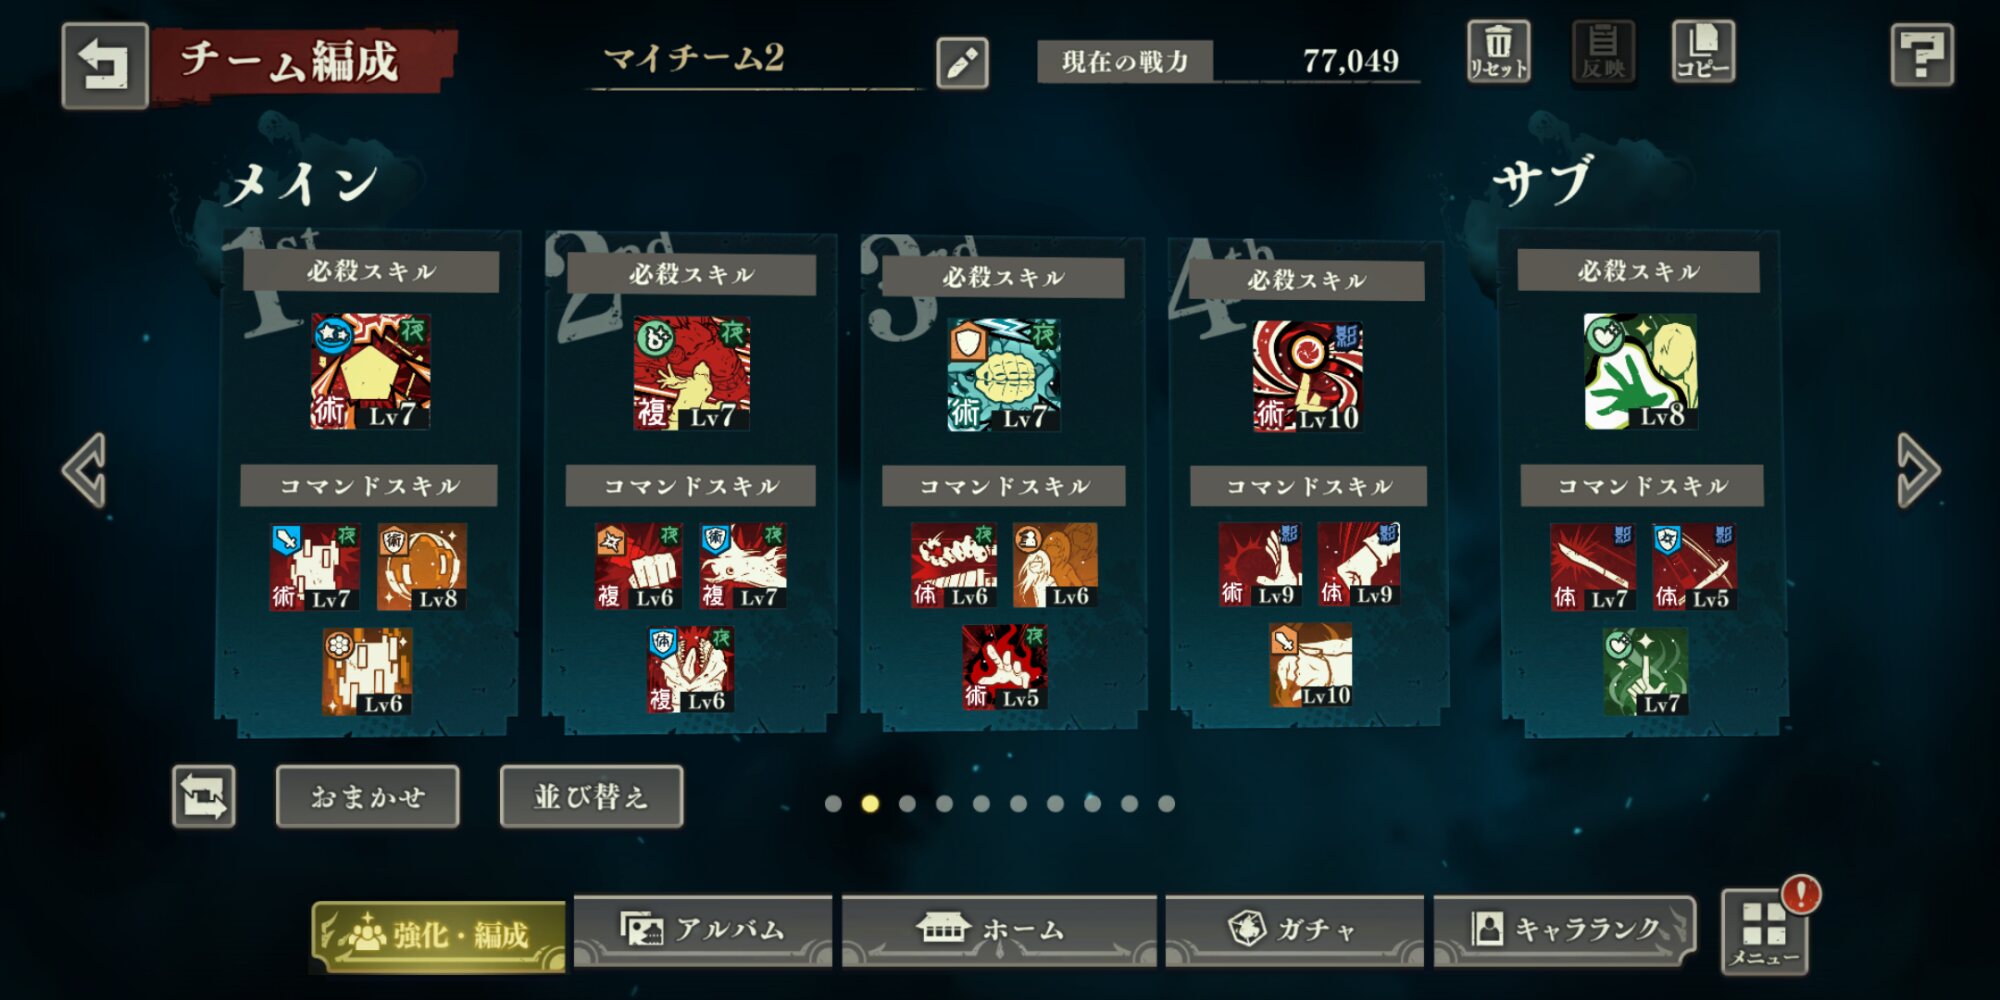The height and width of the screenshot is (1000, 2000).
Task: Select 1st slot Lv7 special skill
Action: (x=370, y=372)
